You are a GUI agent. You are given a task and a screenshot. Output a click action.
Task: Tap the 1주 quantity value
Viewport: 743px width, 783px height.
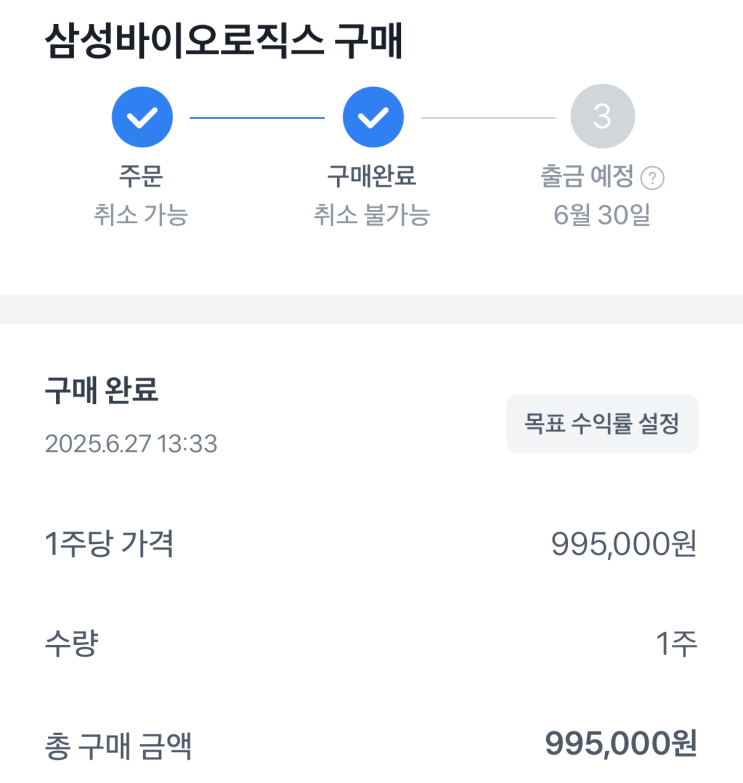pyautogui.click(x=676, y=644)
